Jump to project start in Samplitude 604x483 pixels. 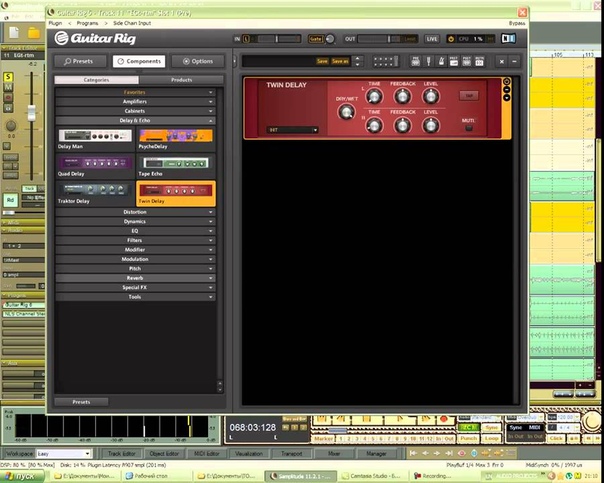tap(413, 453)
